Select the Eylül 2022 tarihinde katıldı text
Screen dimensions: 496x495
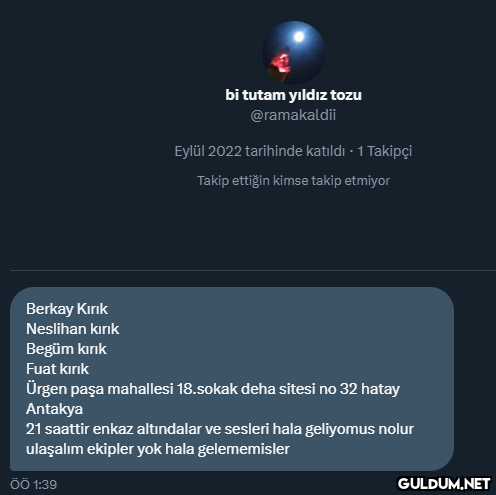260,151
